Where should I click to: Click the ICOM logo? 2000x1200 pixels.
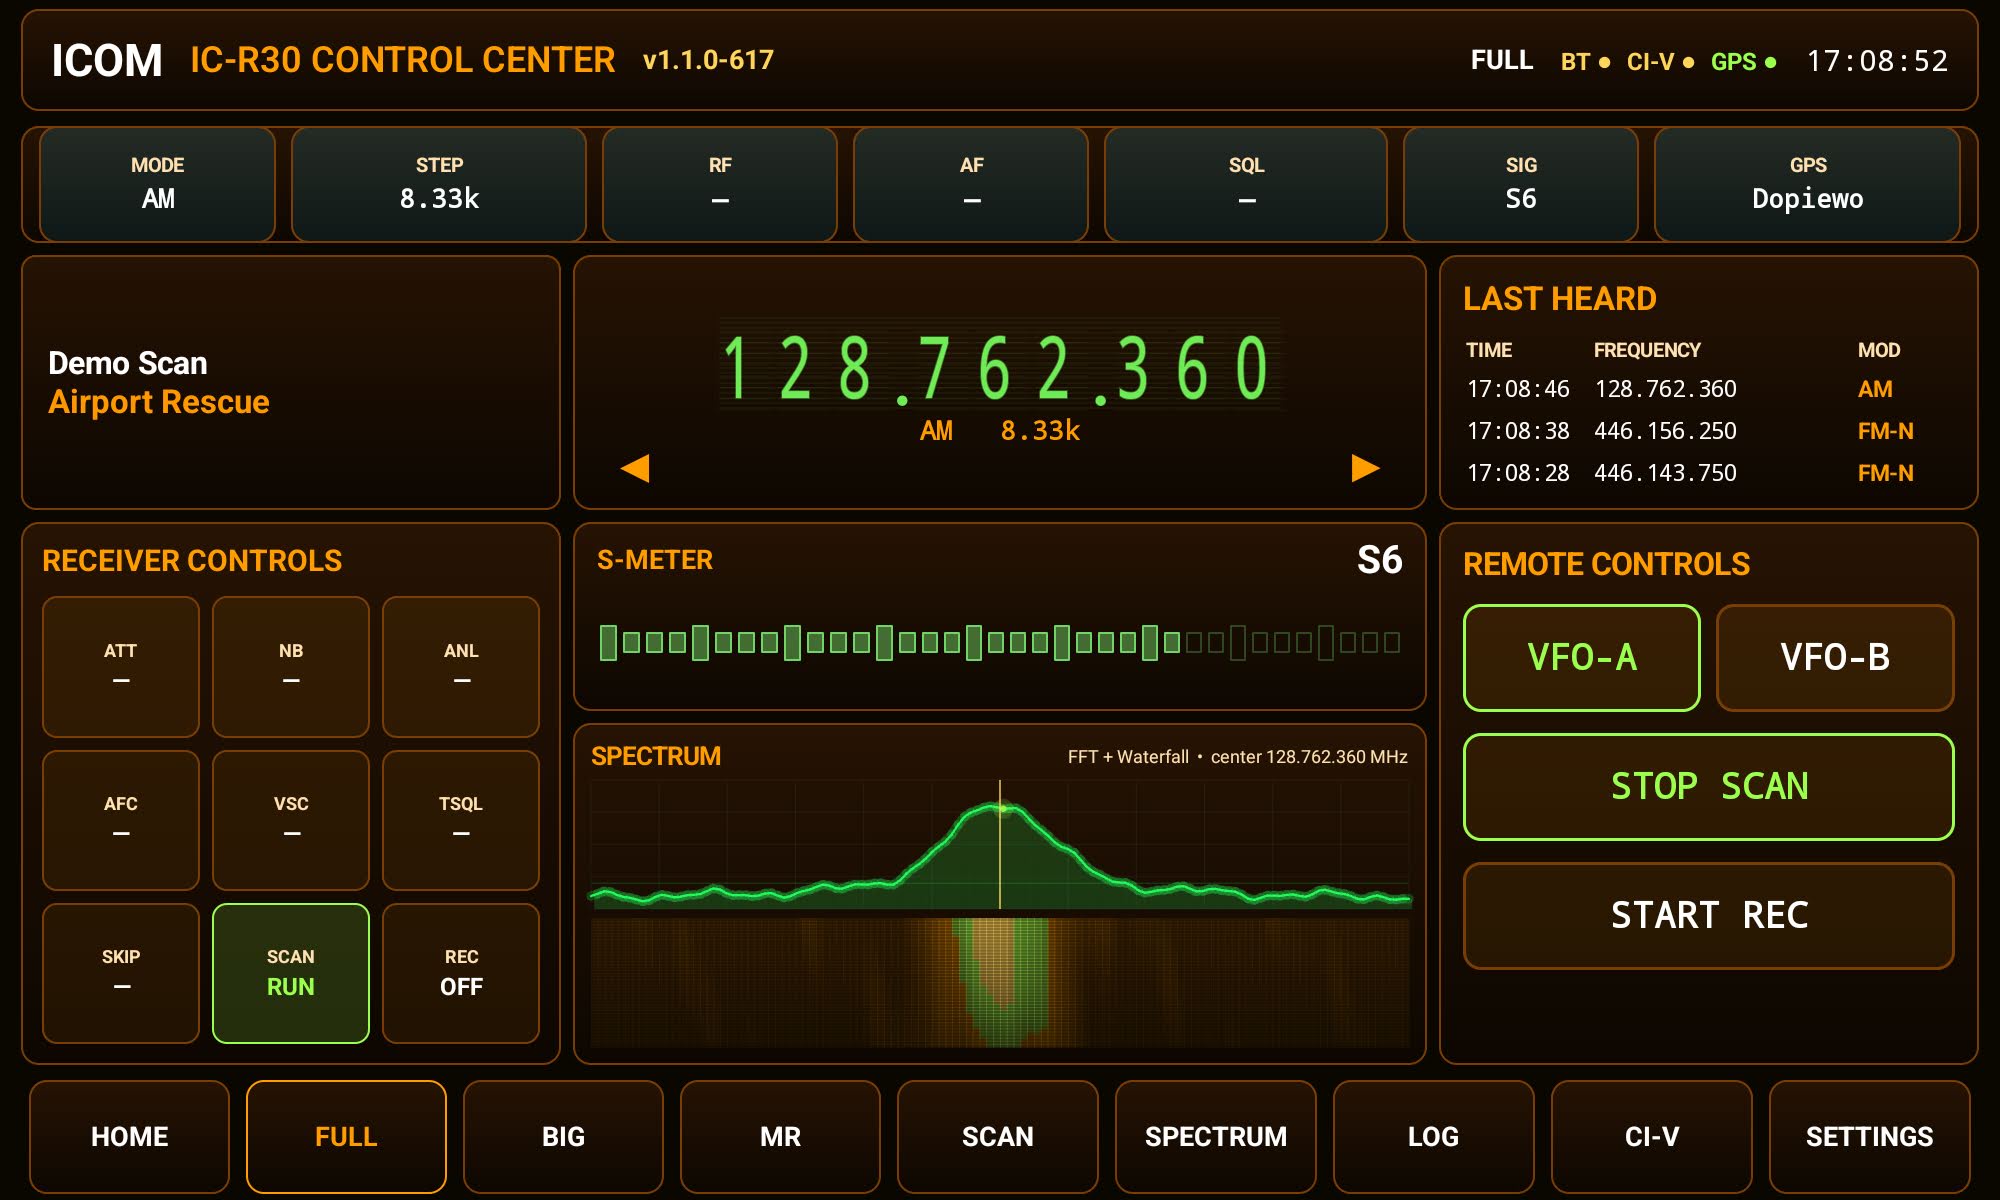(x=107, y=61)
